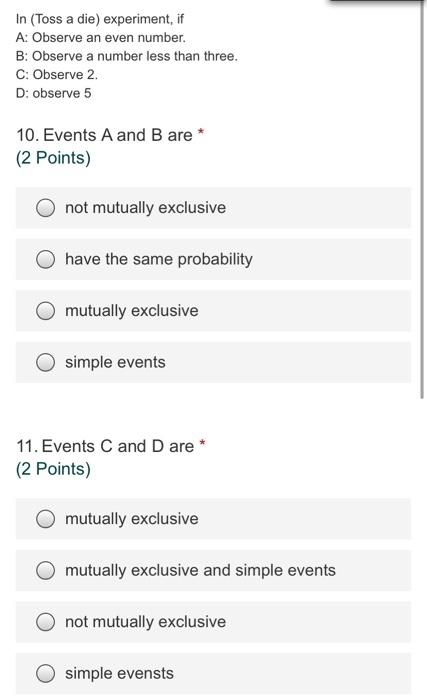Image resolution: width=427 pixels, height=700 pixels.
Task: Click the 'simple evensts' option label text
Action: 119,673
